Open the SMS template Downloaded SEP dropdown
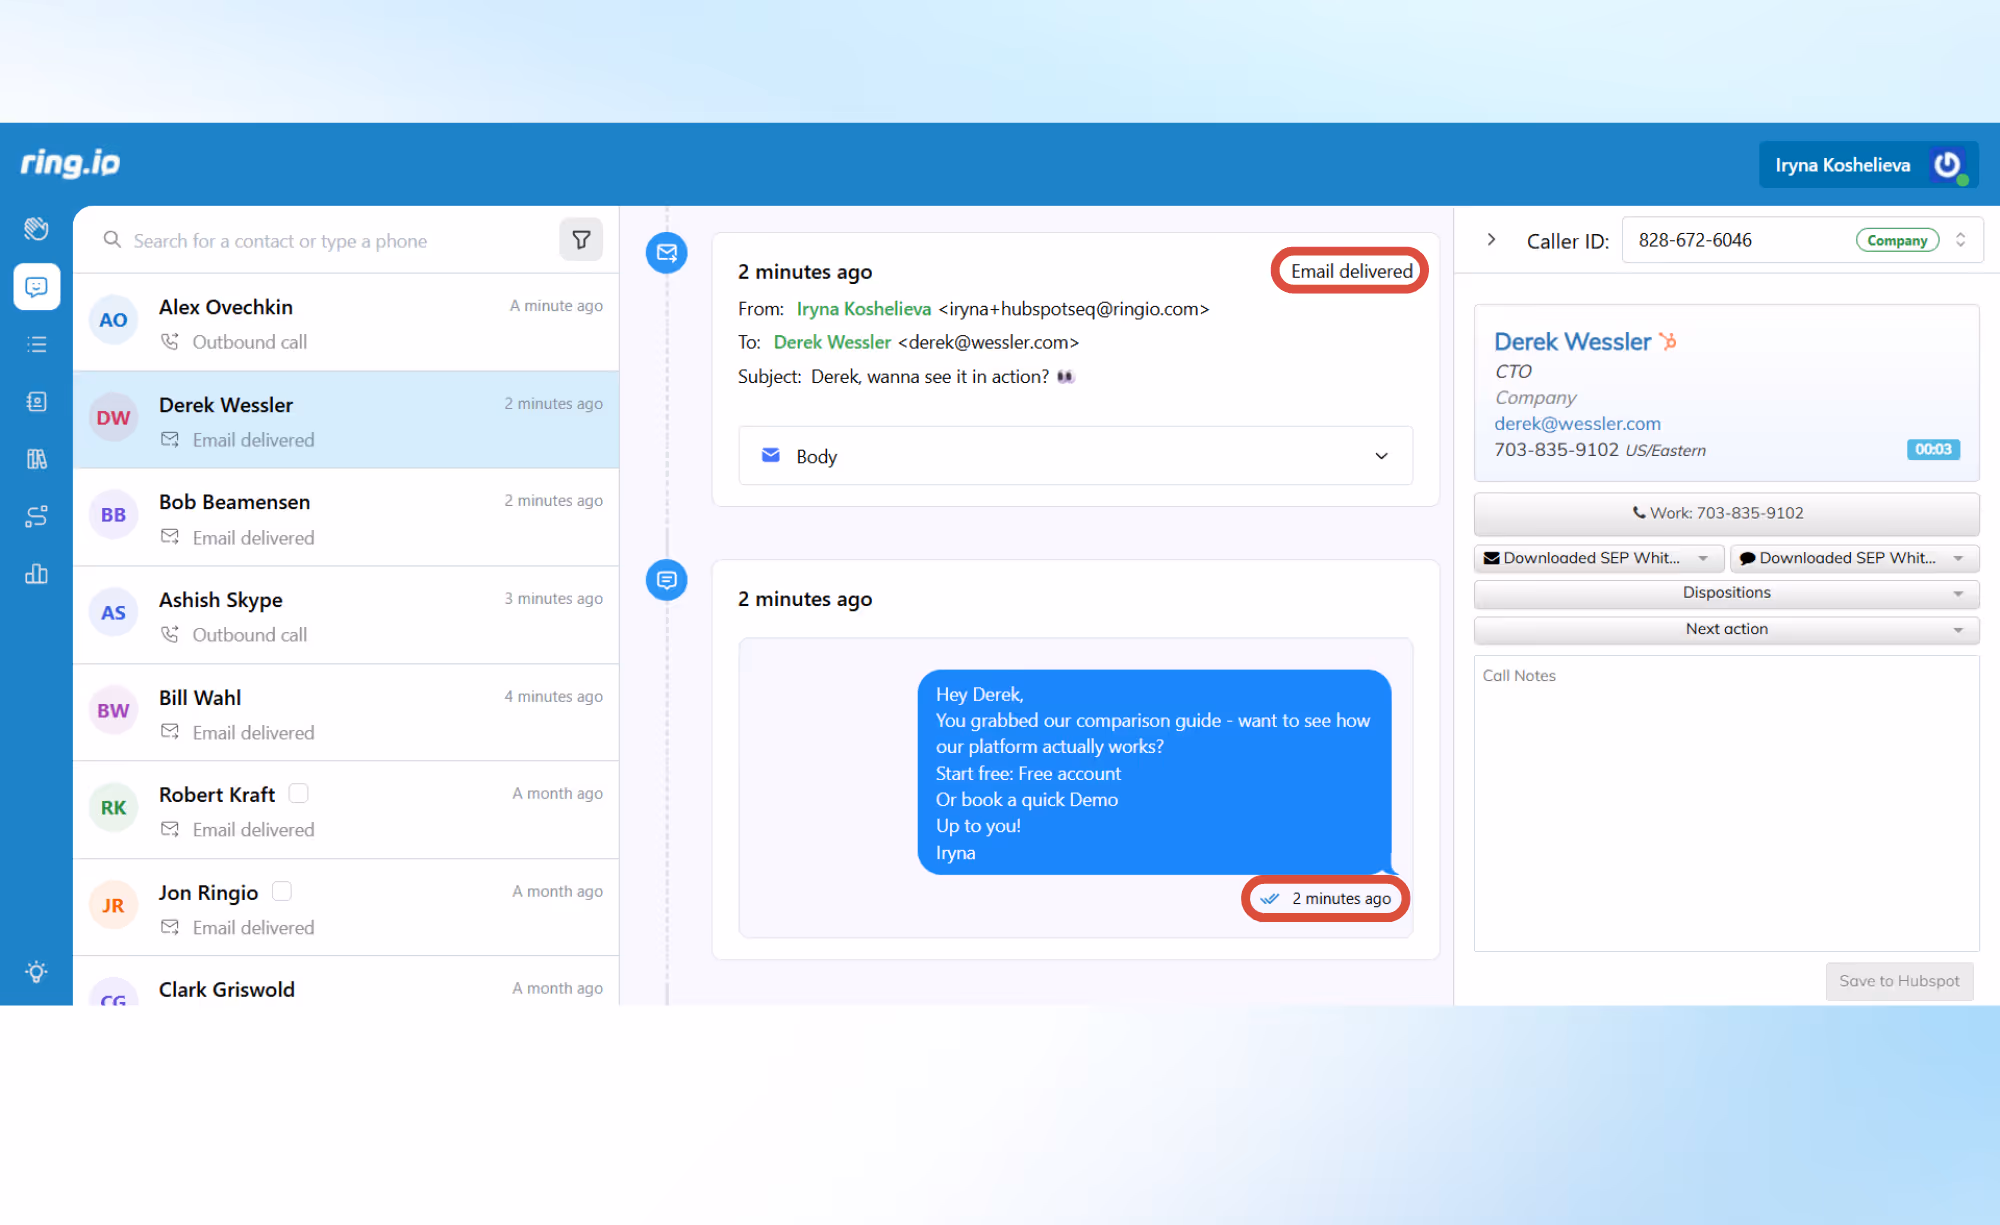The width and height of the screenshot is (2000, 1225). coord(1854,558)
